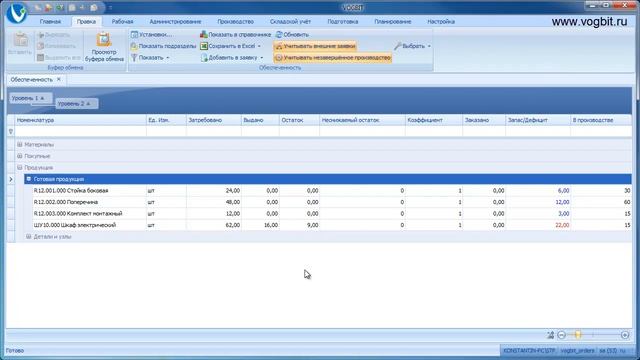The width and height of the screenshot is (640, 360).
Task: Click Показать подразделы icon
Action: 134,46
